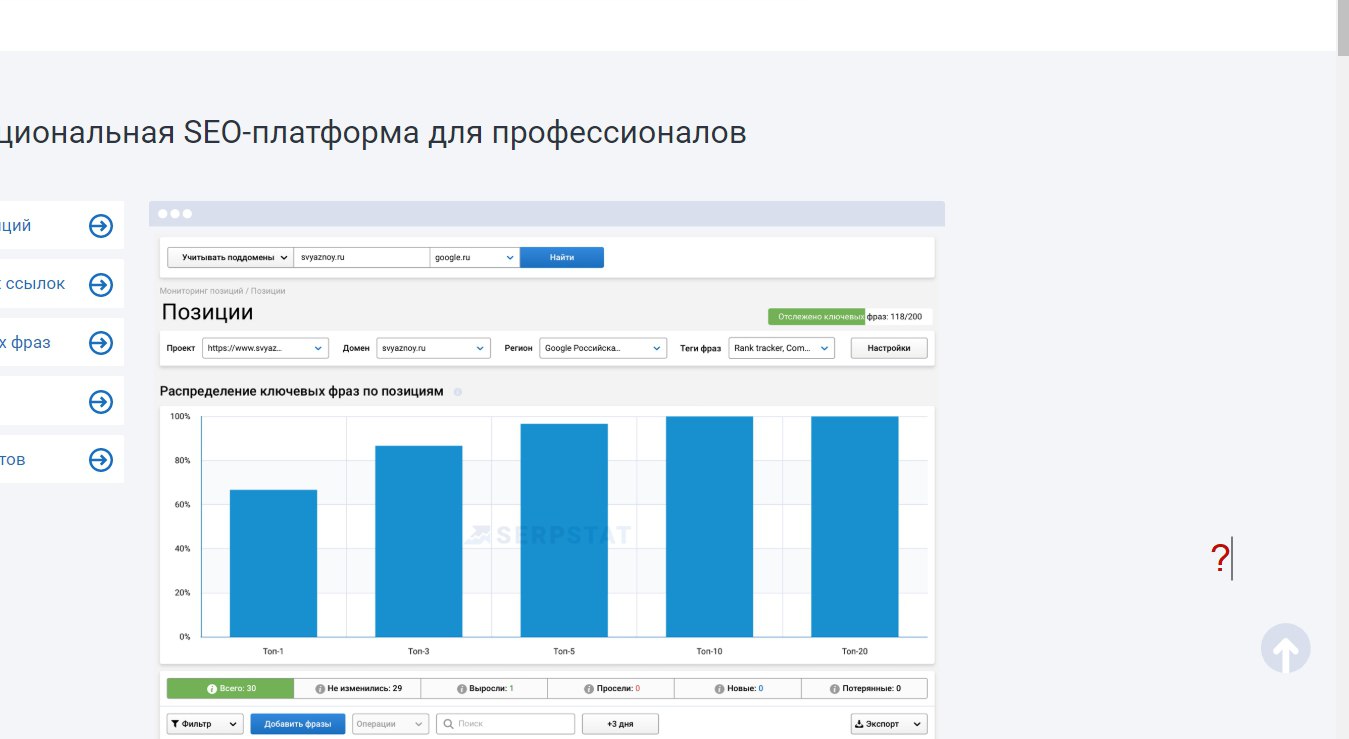The width and height of the screenshot is (1349, 739).
Task: Click info icon beside "Новые: 0"
Action: pos(720,689)
